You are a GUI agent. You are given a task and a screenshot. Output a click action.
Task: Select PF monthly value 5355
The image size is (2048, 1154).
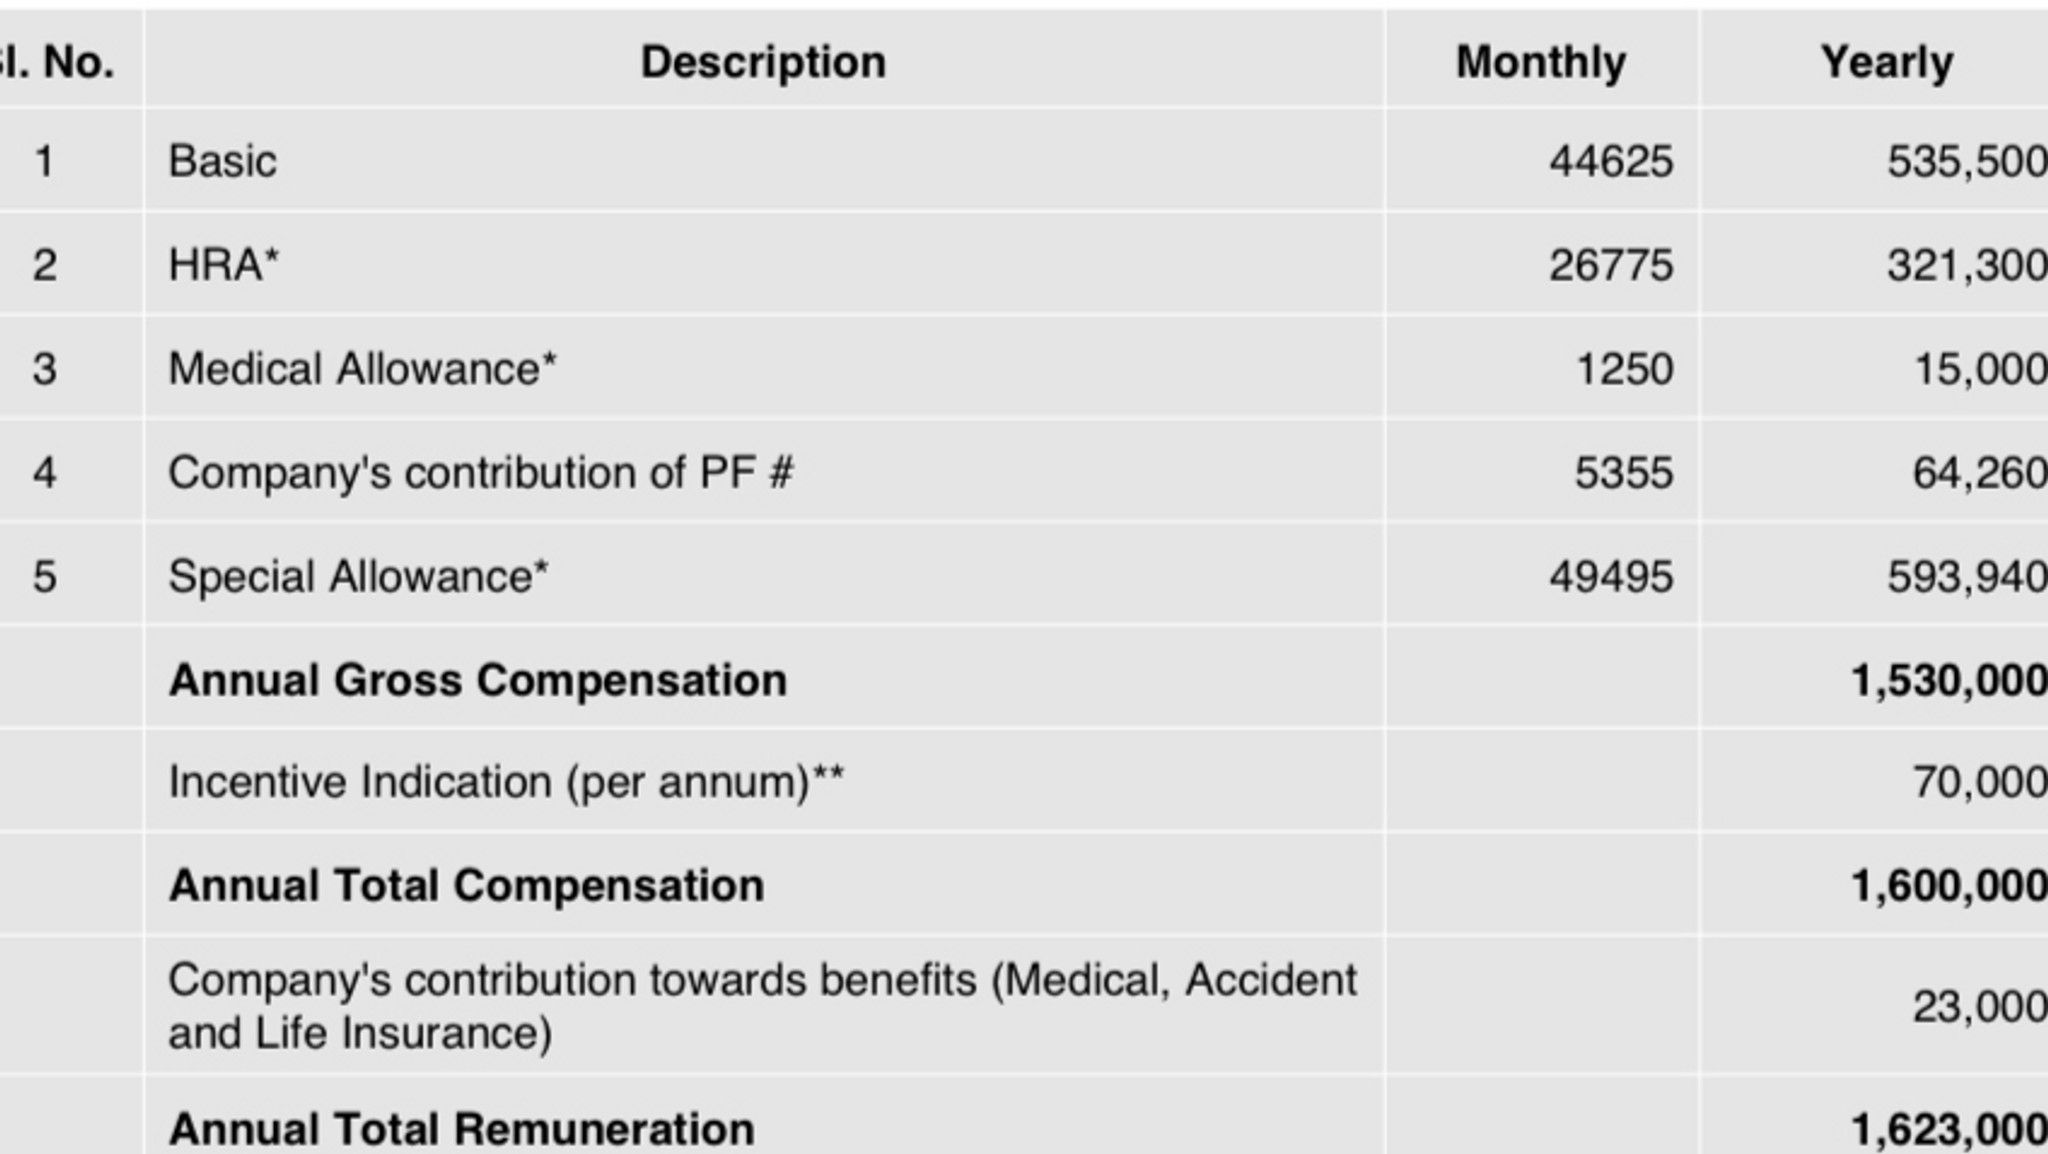1623,473
